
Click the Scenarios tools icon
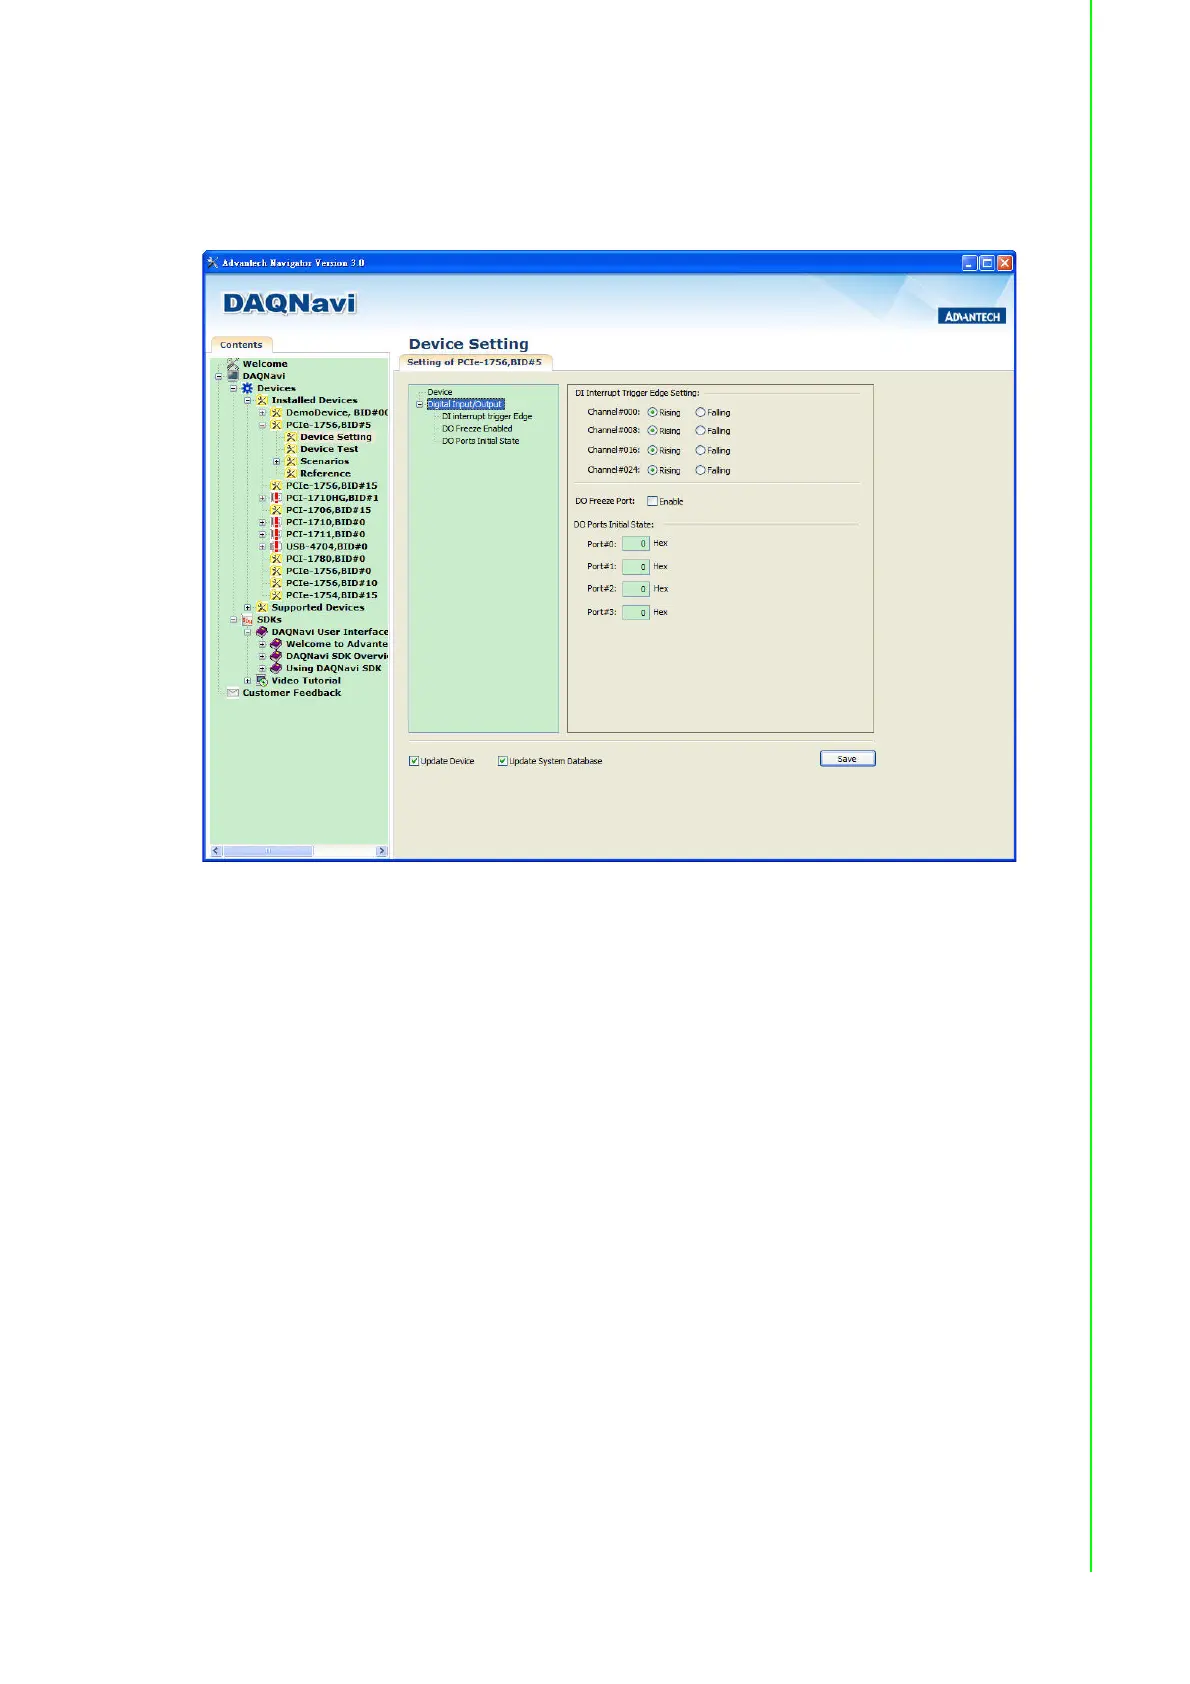click(291, 461)
